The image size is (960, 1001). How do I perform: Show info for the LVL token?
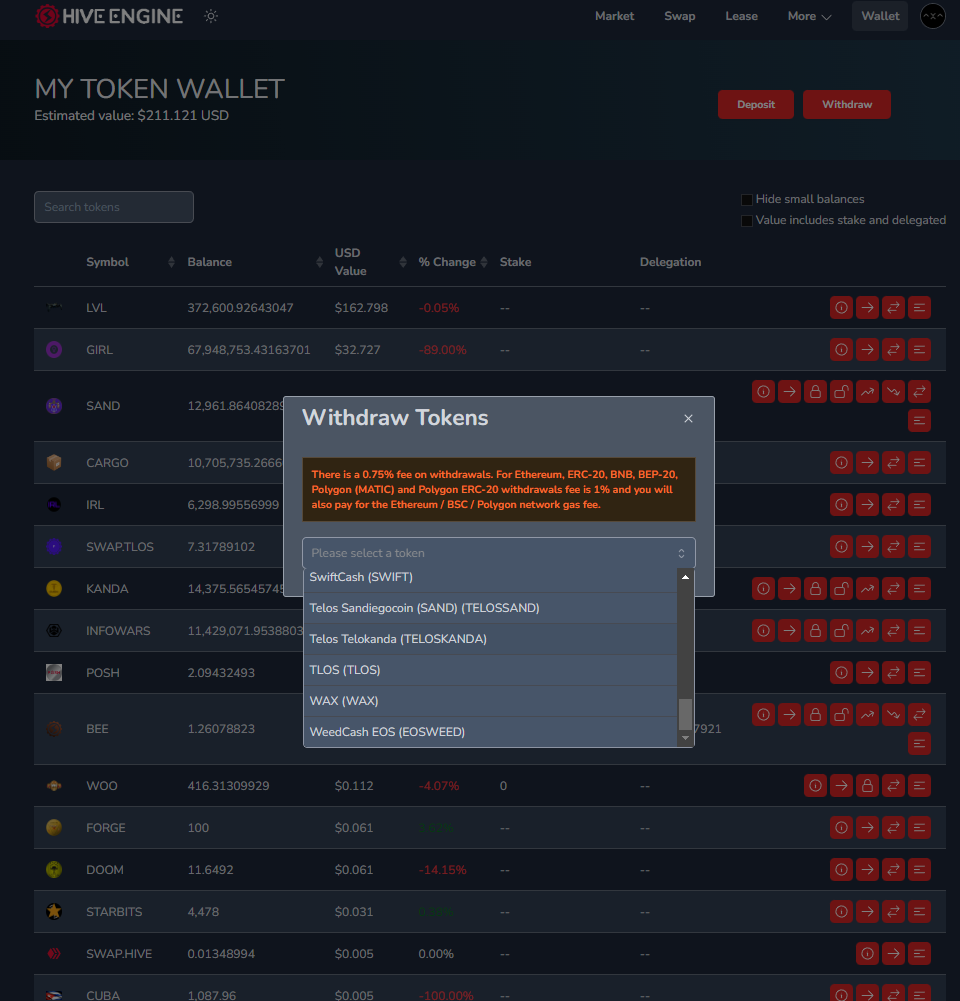click(841, 308)
